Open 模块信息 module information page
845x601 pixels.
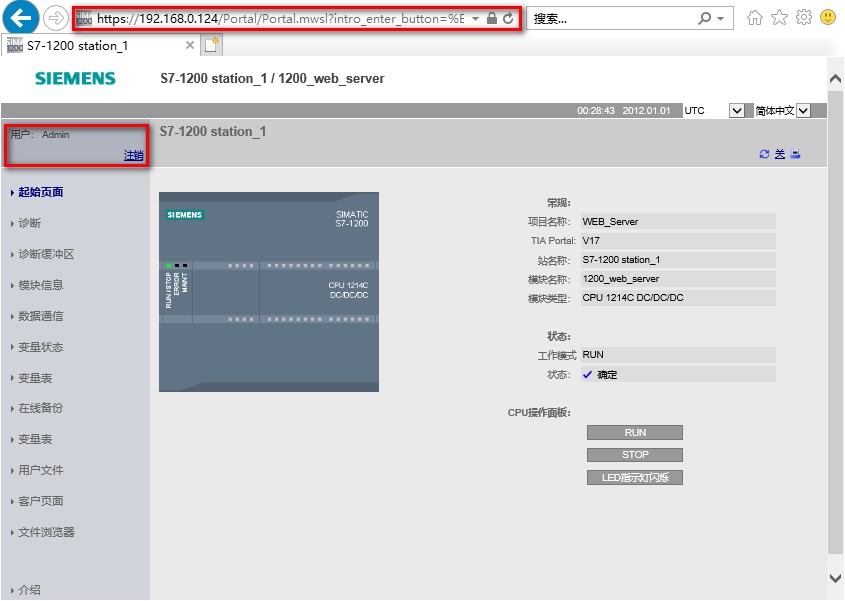41,285
